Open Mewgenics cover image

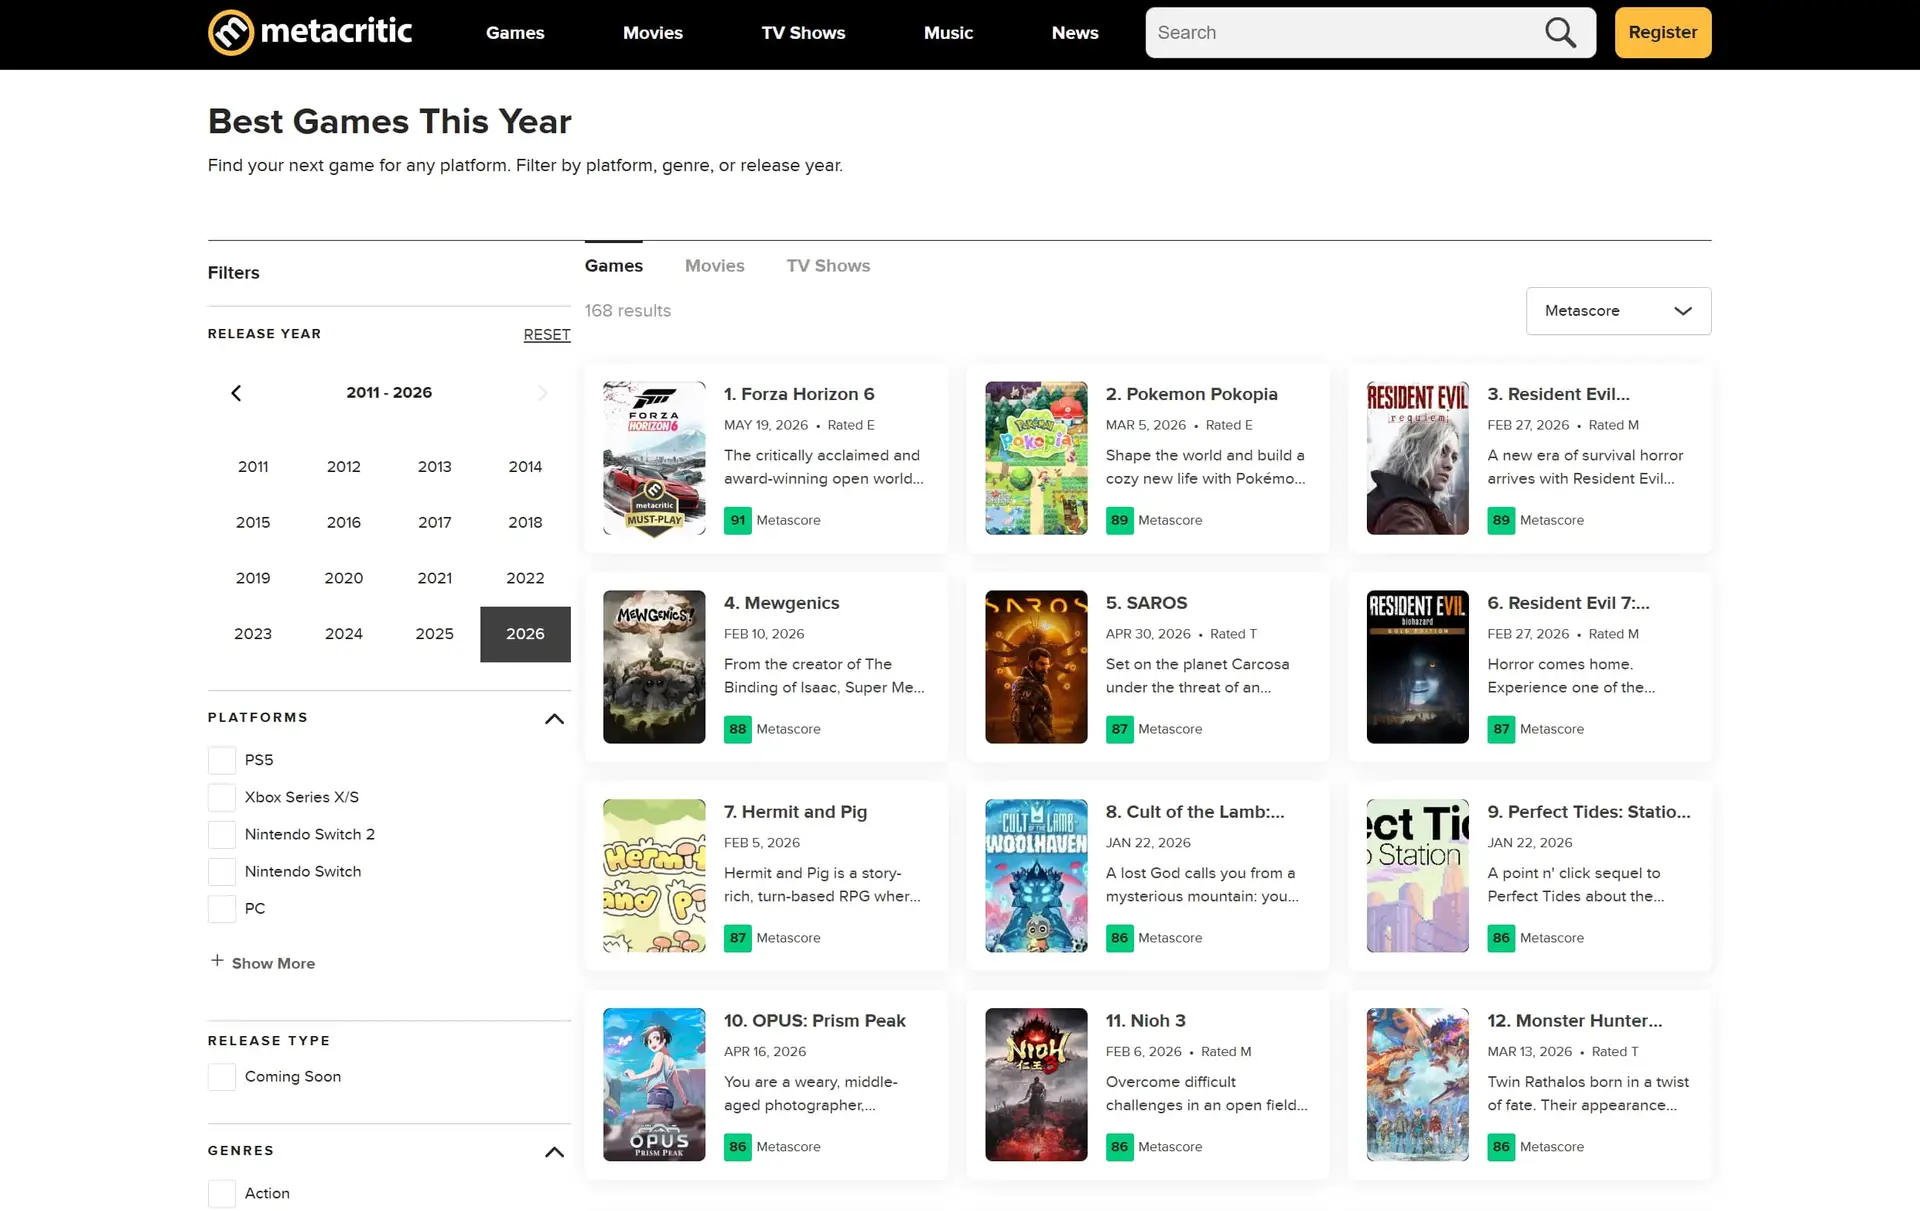[x=654, y=667]
